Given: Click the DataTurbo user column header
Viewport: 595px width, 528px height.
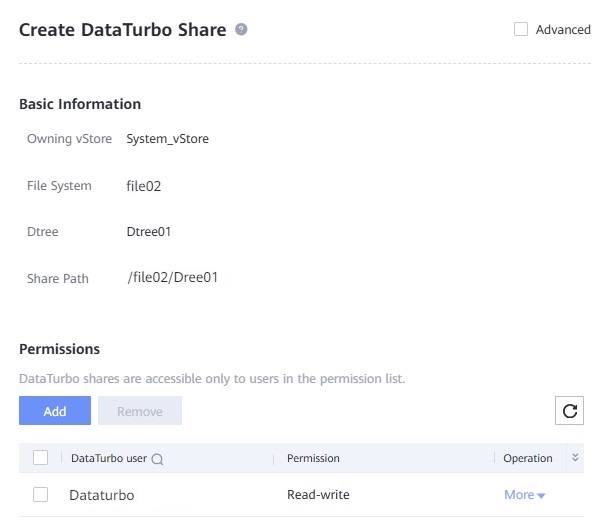Looking at the screenshot, I should click(x=109, y=458).
